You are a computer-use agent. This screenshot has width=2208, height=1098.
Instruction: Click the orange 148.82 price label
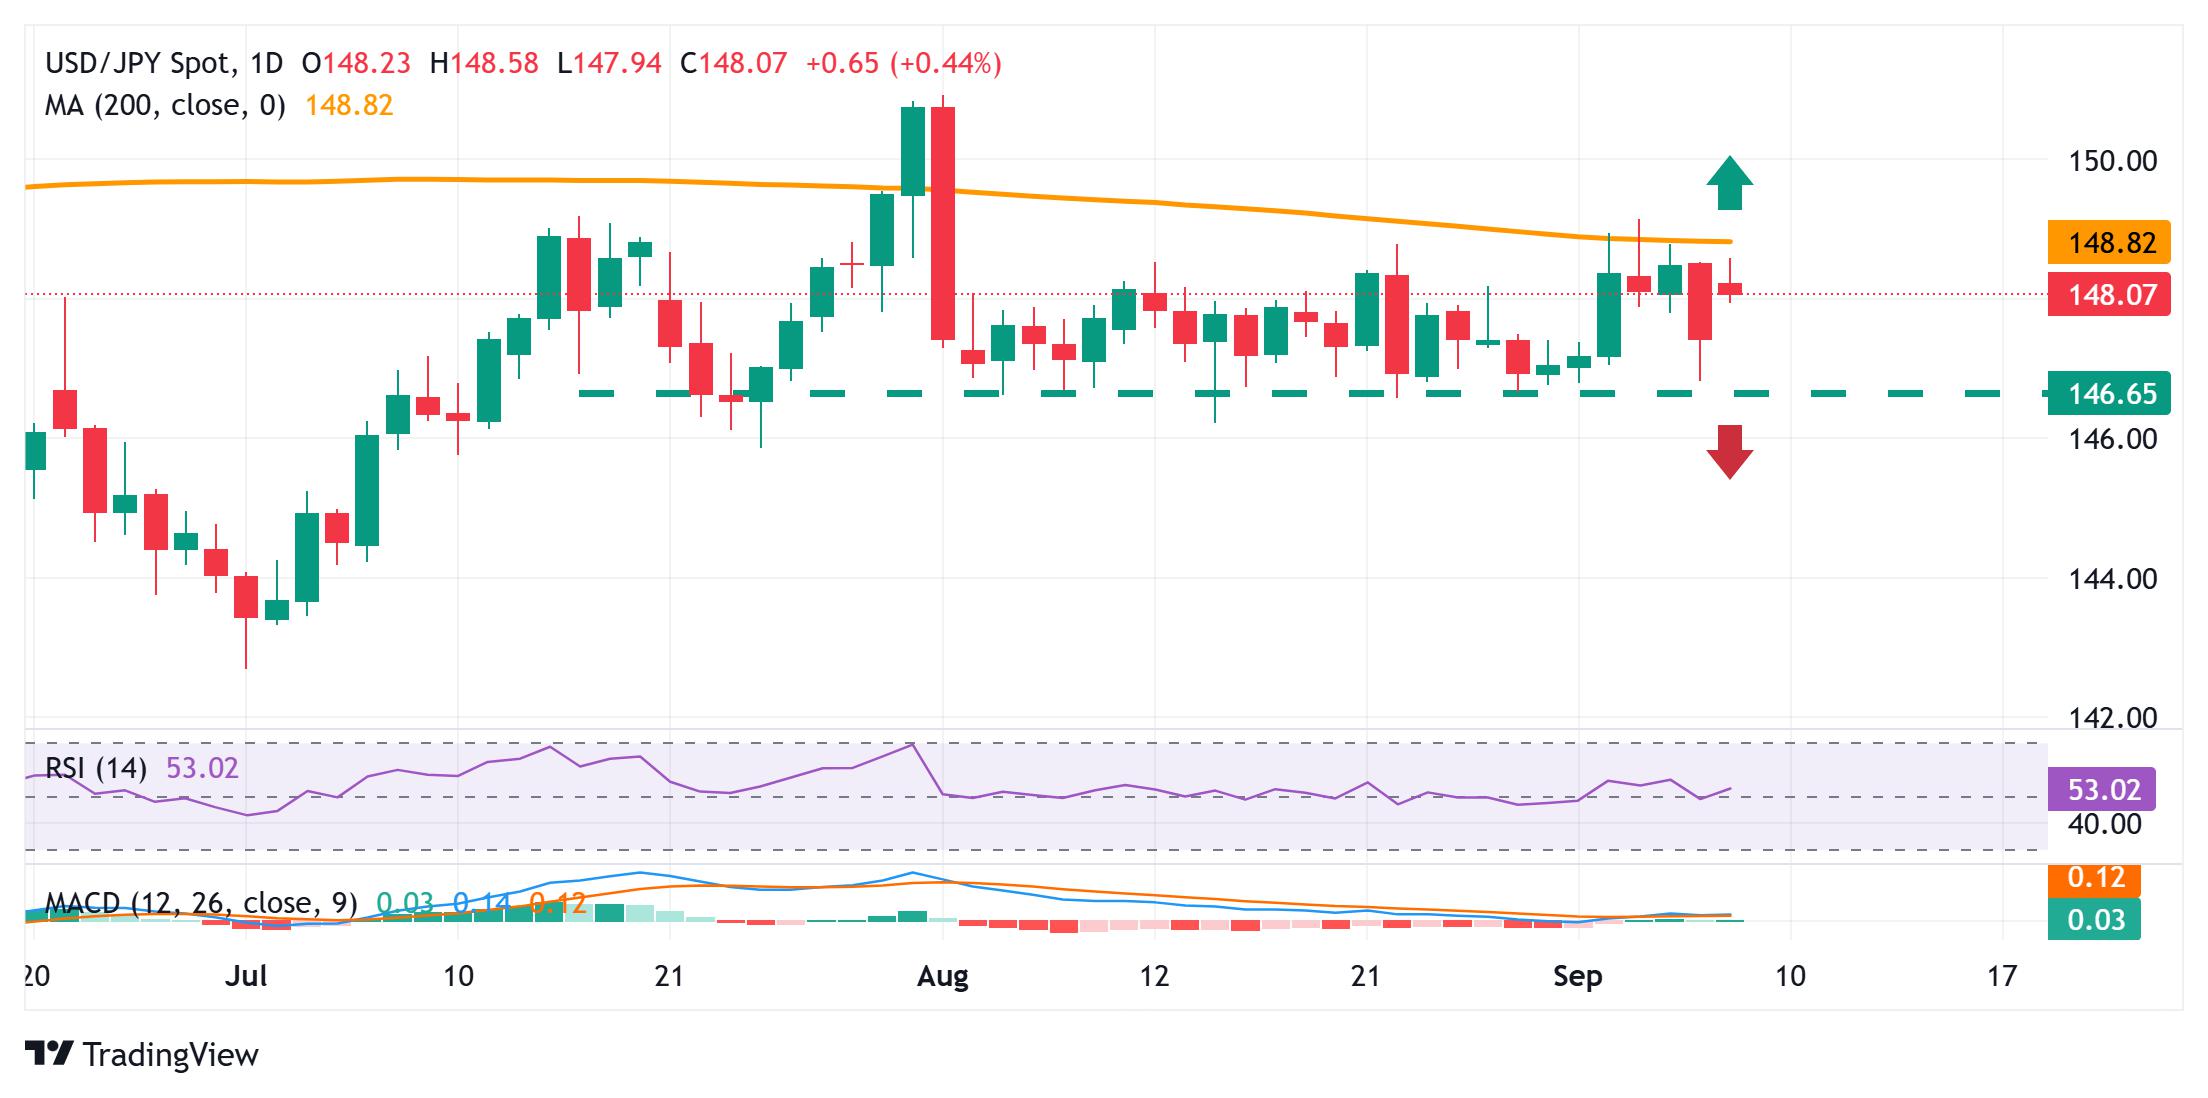(x=2109, y=242)
